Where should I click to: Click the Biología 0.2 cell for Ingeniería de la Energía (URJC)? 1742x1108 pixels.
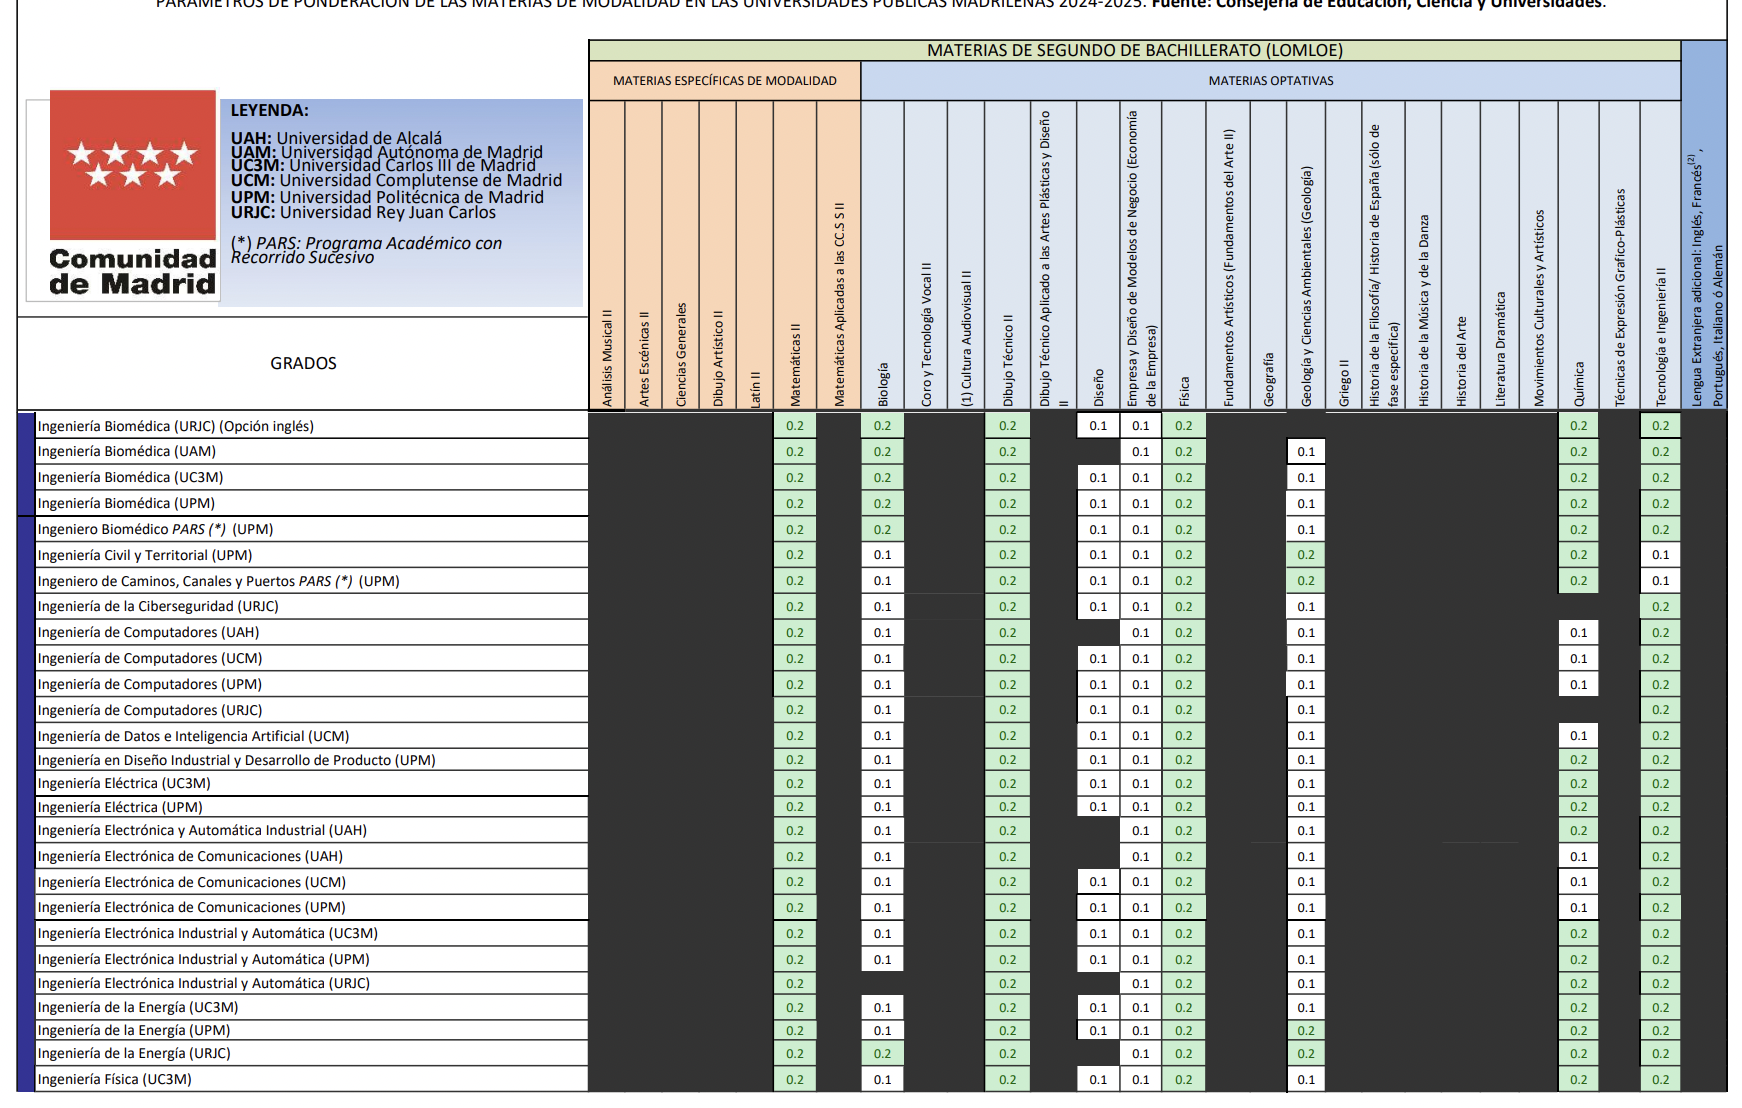click(882, 1053)
